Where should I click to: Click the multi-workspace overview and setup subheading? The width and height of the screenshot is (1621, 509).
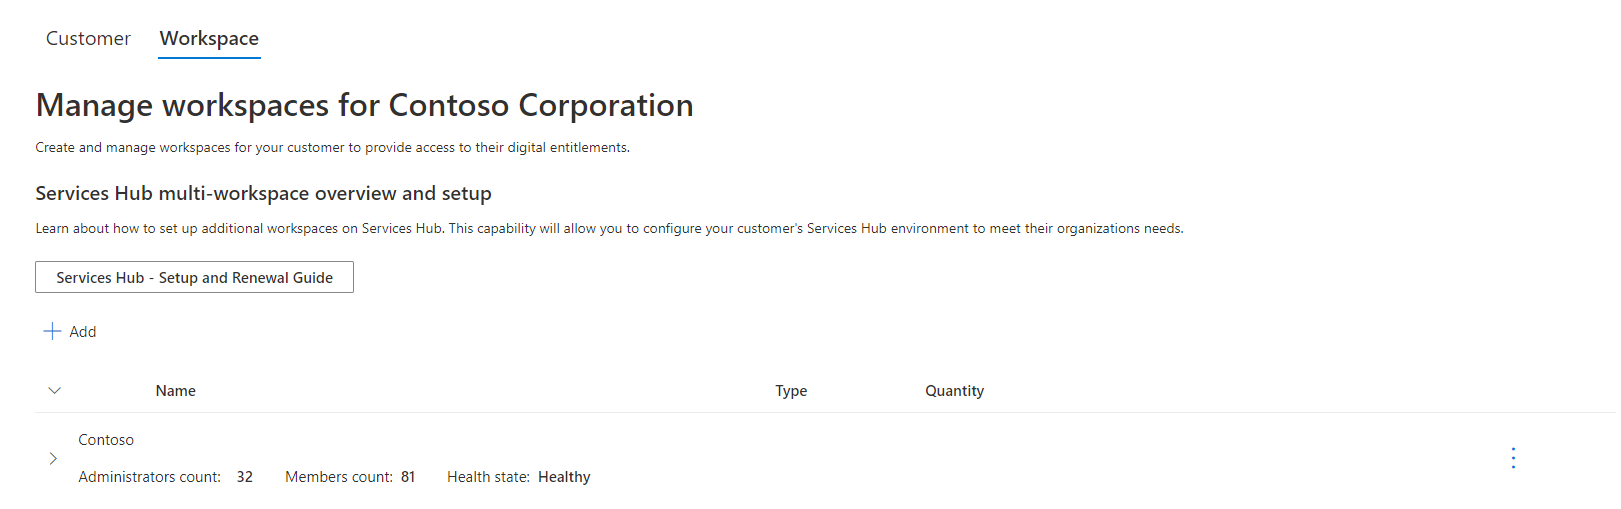pyautogui.click(x=263, y=193)
